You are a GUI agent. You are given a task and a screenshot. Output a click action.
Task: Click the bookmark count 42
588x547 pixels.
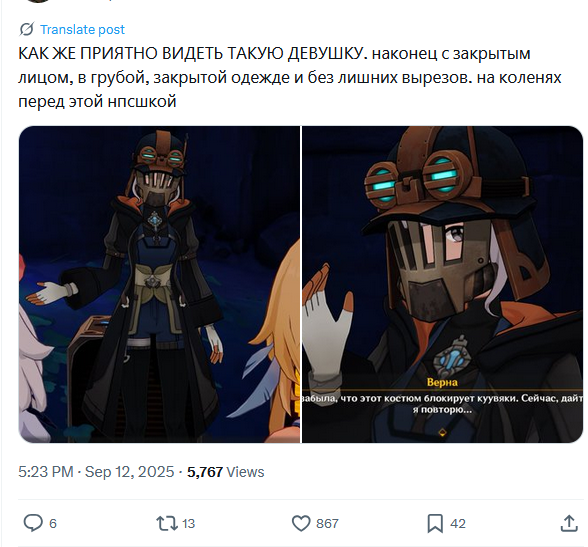tap(458, 523)
